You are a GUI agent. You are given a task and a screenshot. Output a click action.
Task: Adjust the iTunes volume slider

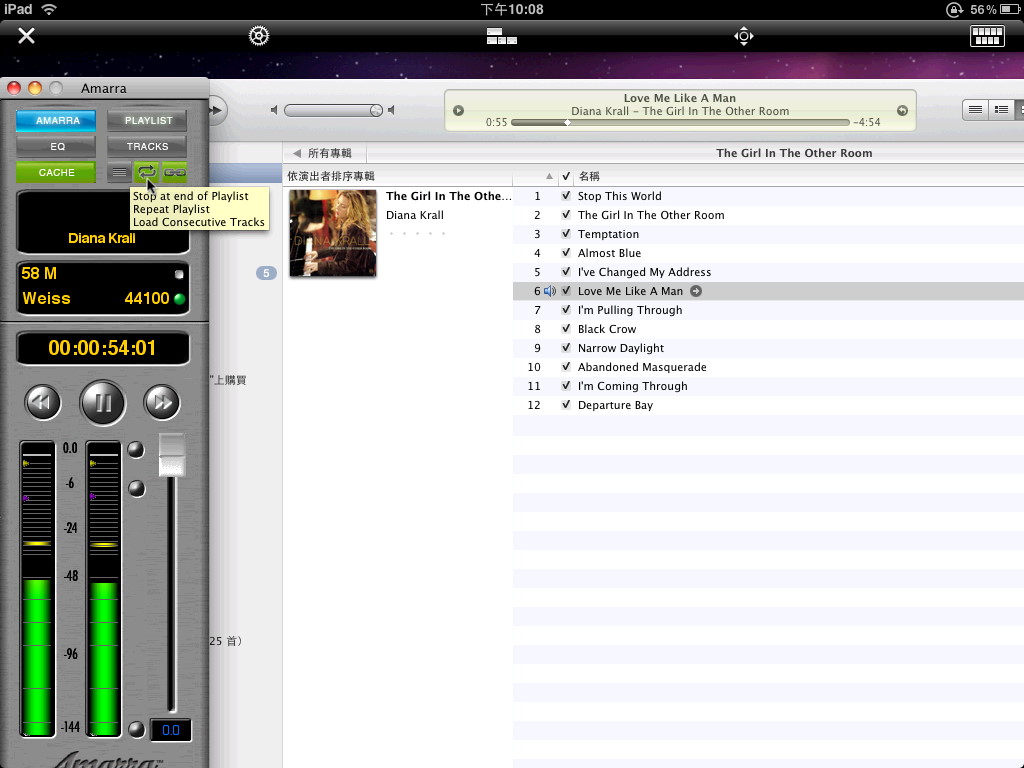pos(333,110)
